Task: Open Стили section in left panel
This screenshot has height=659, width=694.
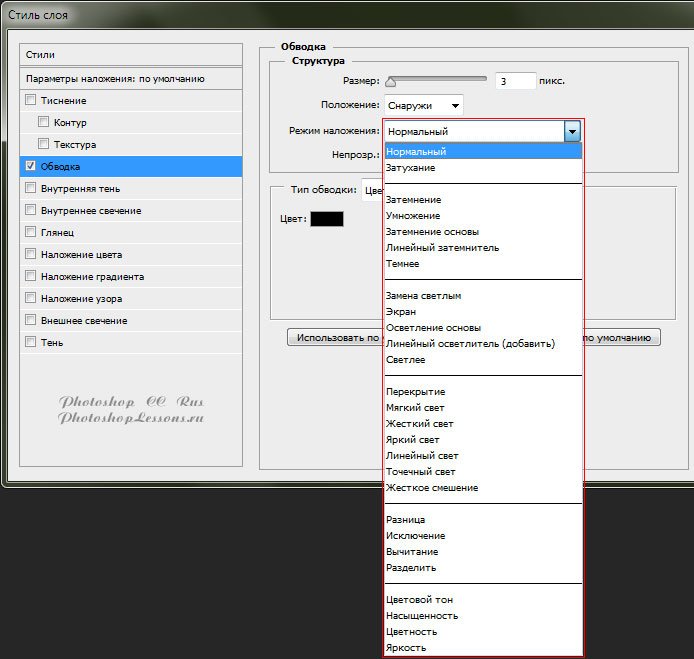Action: click(131, 54)
